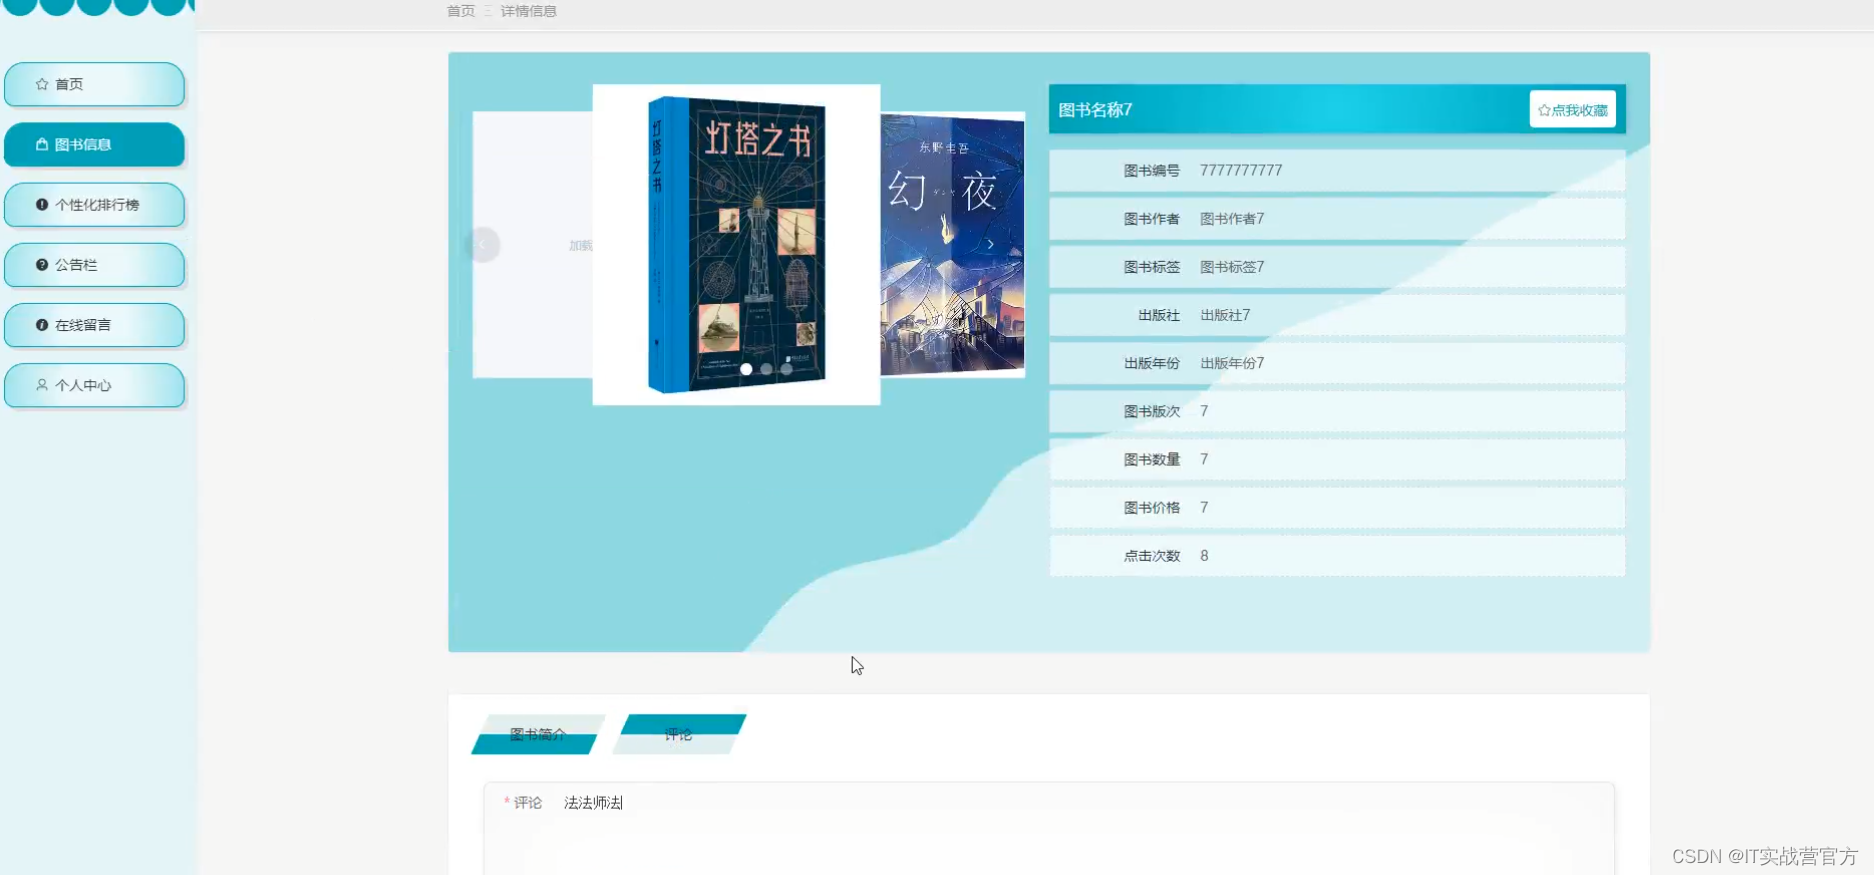Select the second carousel indicator dot
The width and height of the screenshot is (1874, 875).
point(766,369)
